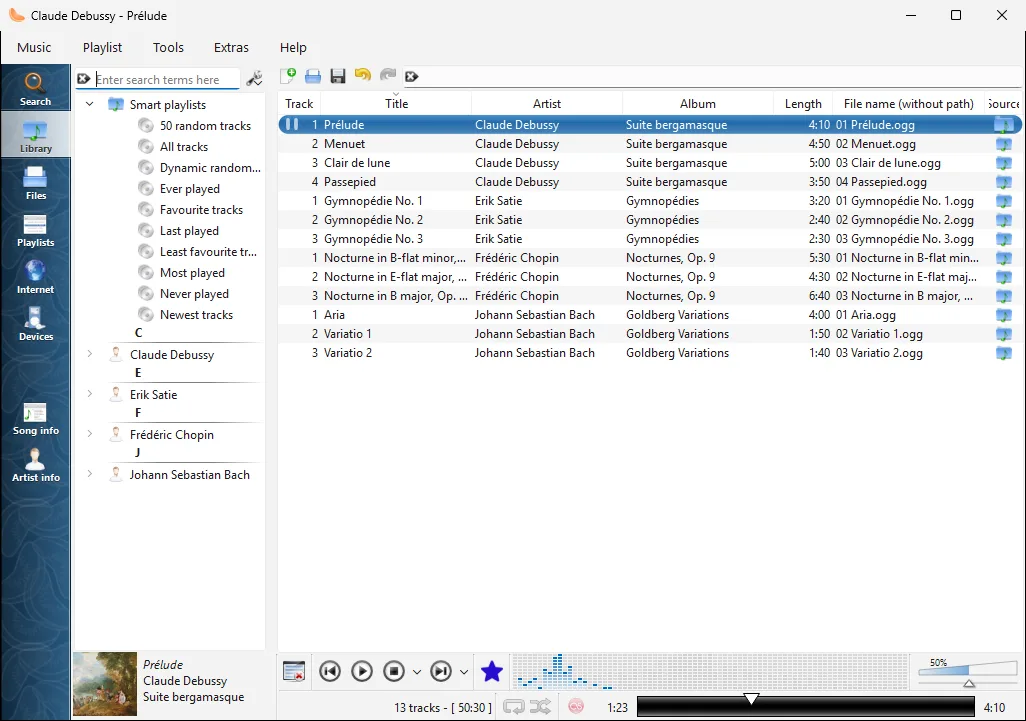Create a new playlist with the toolbar icon
The image size is (1026, 721).
click(288, 76)
